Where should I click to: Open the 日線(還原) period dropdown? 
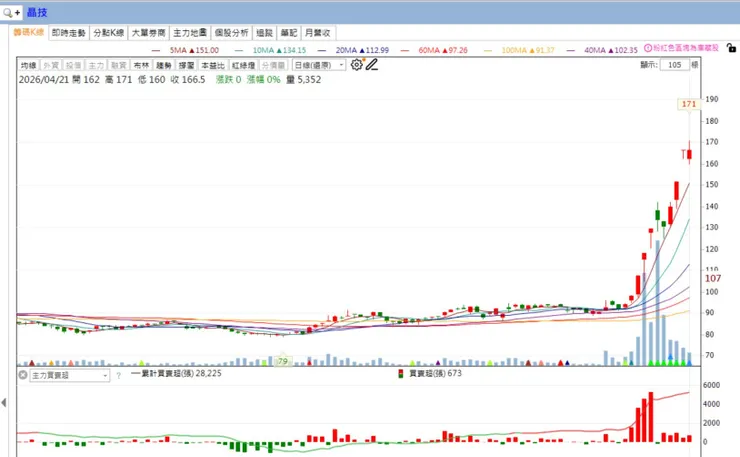coord(319,65)
